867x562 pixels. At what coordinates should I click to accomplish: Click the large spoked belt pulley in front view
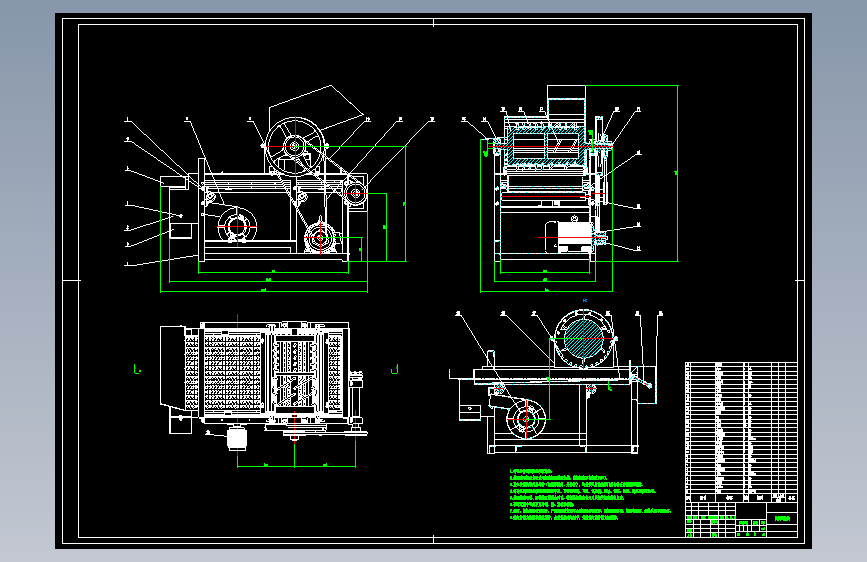point(294,147)
